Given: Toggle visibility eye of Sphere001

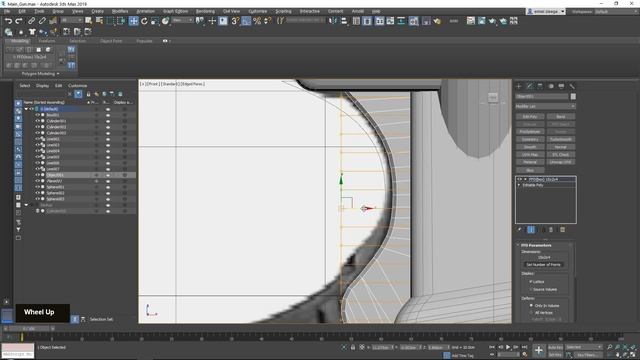Looking at the screenshot, I should tap(38, 187).
